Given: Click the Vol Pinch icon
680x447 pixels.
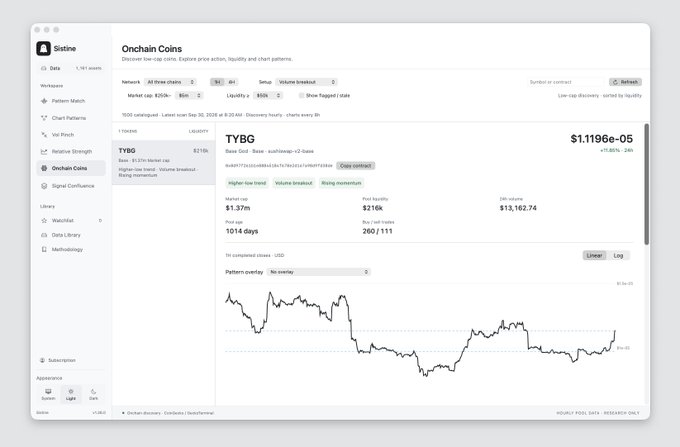Looking at the screenshot, I should [44, 135].
